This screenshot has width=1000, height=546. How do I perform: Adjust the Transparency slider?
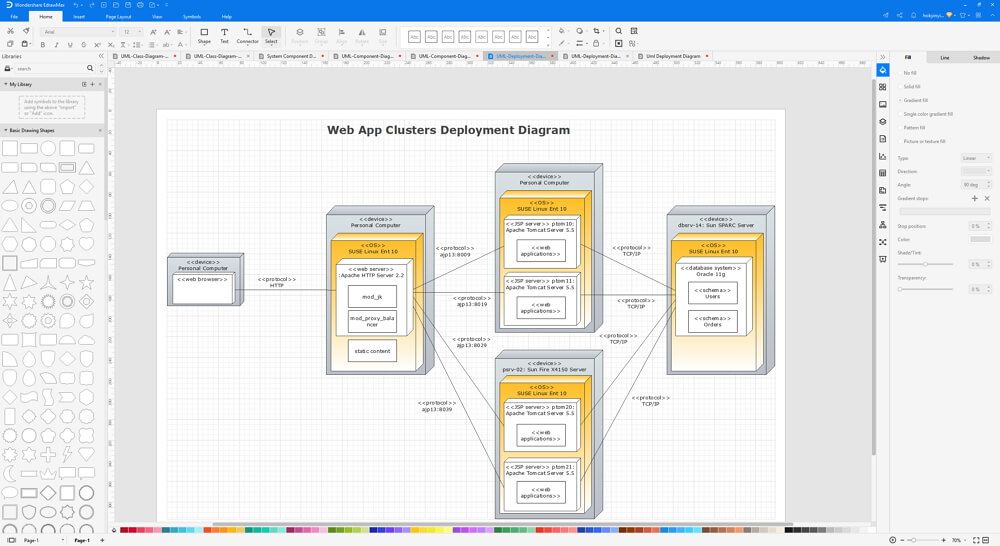click(x=926, y=289)
